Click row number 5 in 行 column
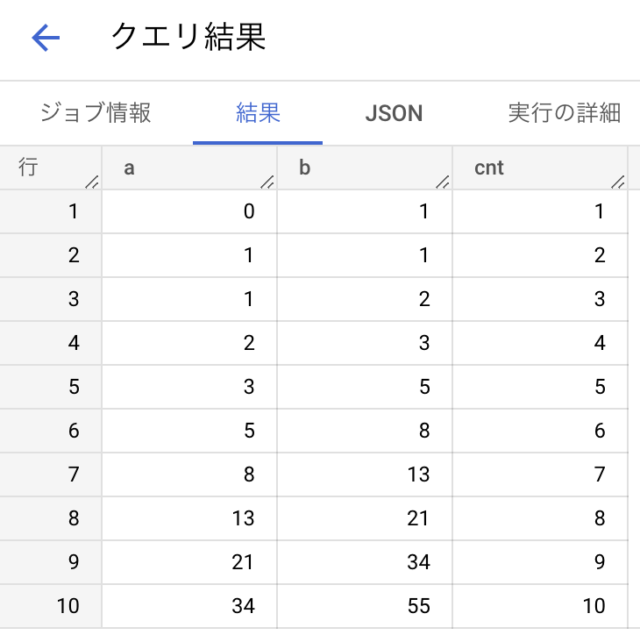Screen dimensions: 640x635 click(51, 386)
